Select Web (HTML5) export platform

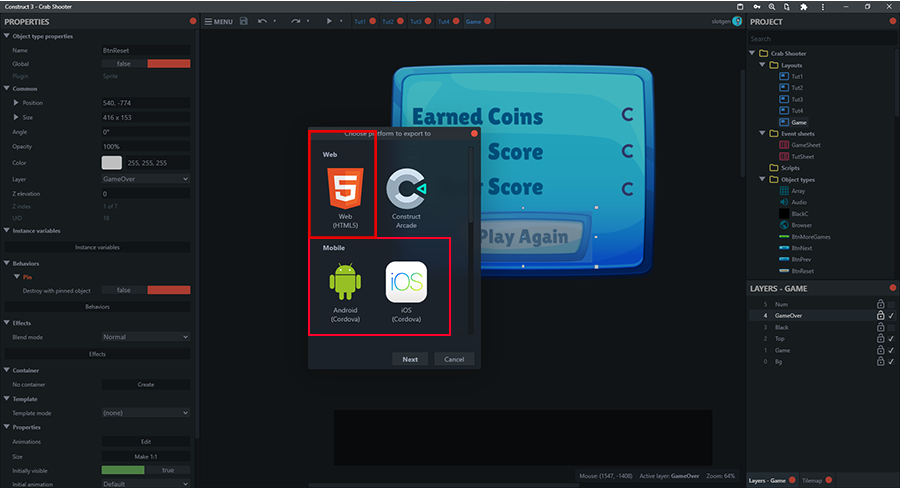tap(345, 197)
